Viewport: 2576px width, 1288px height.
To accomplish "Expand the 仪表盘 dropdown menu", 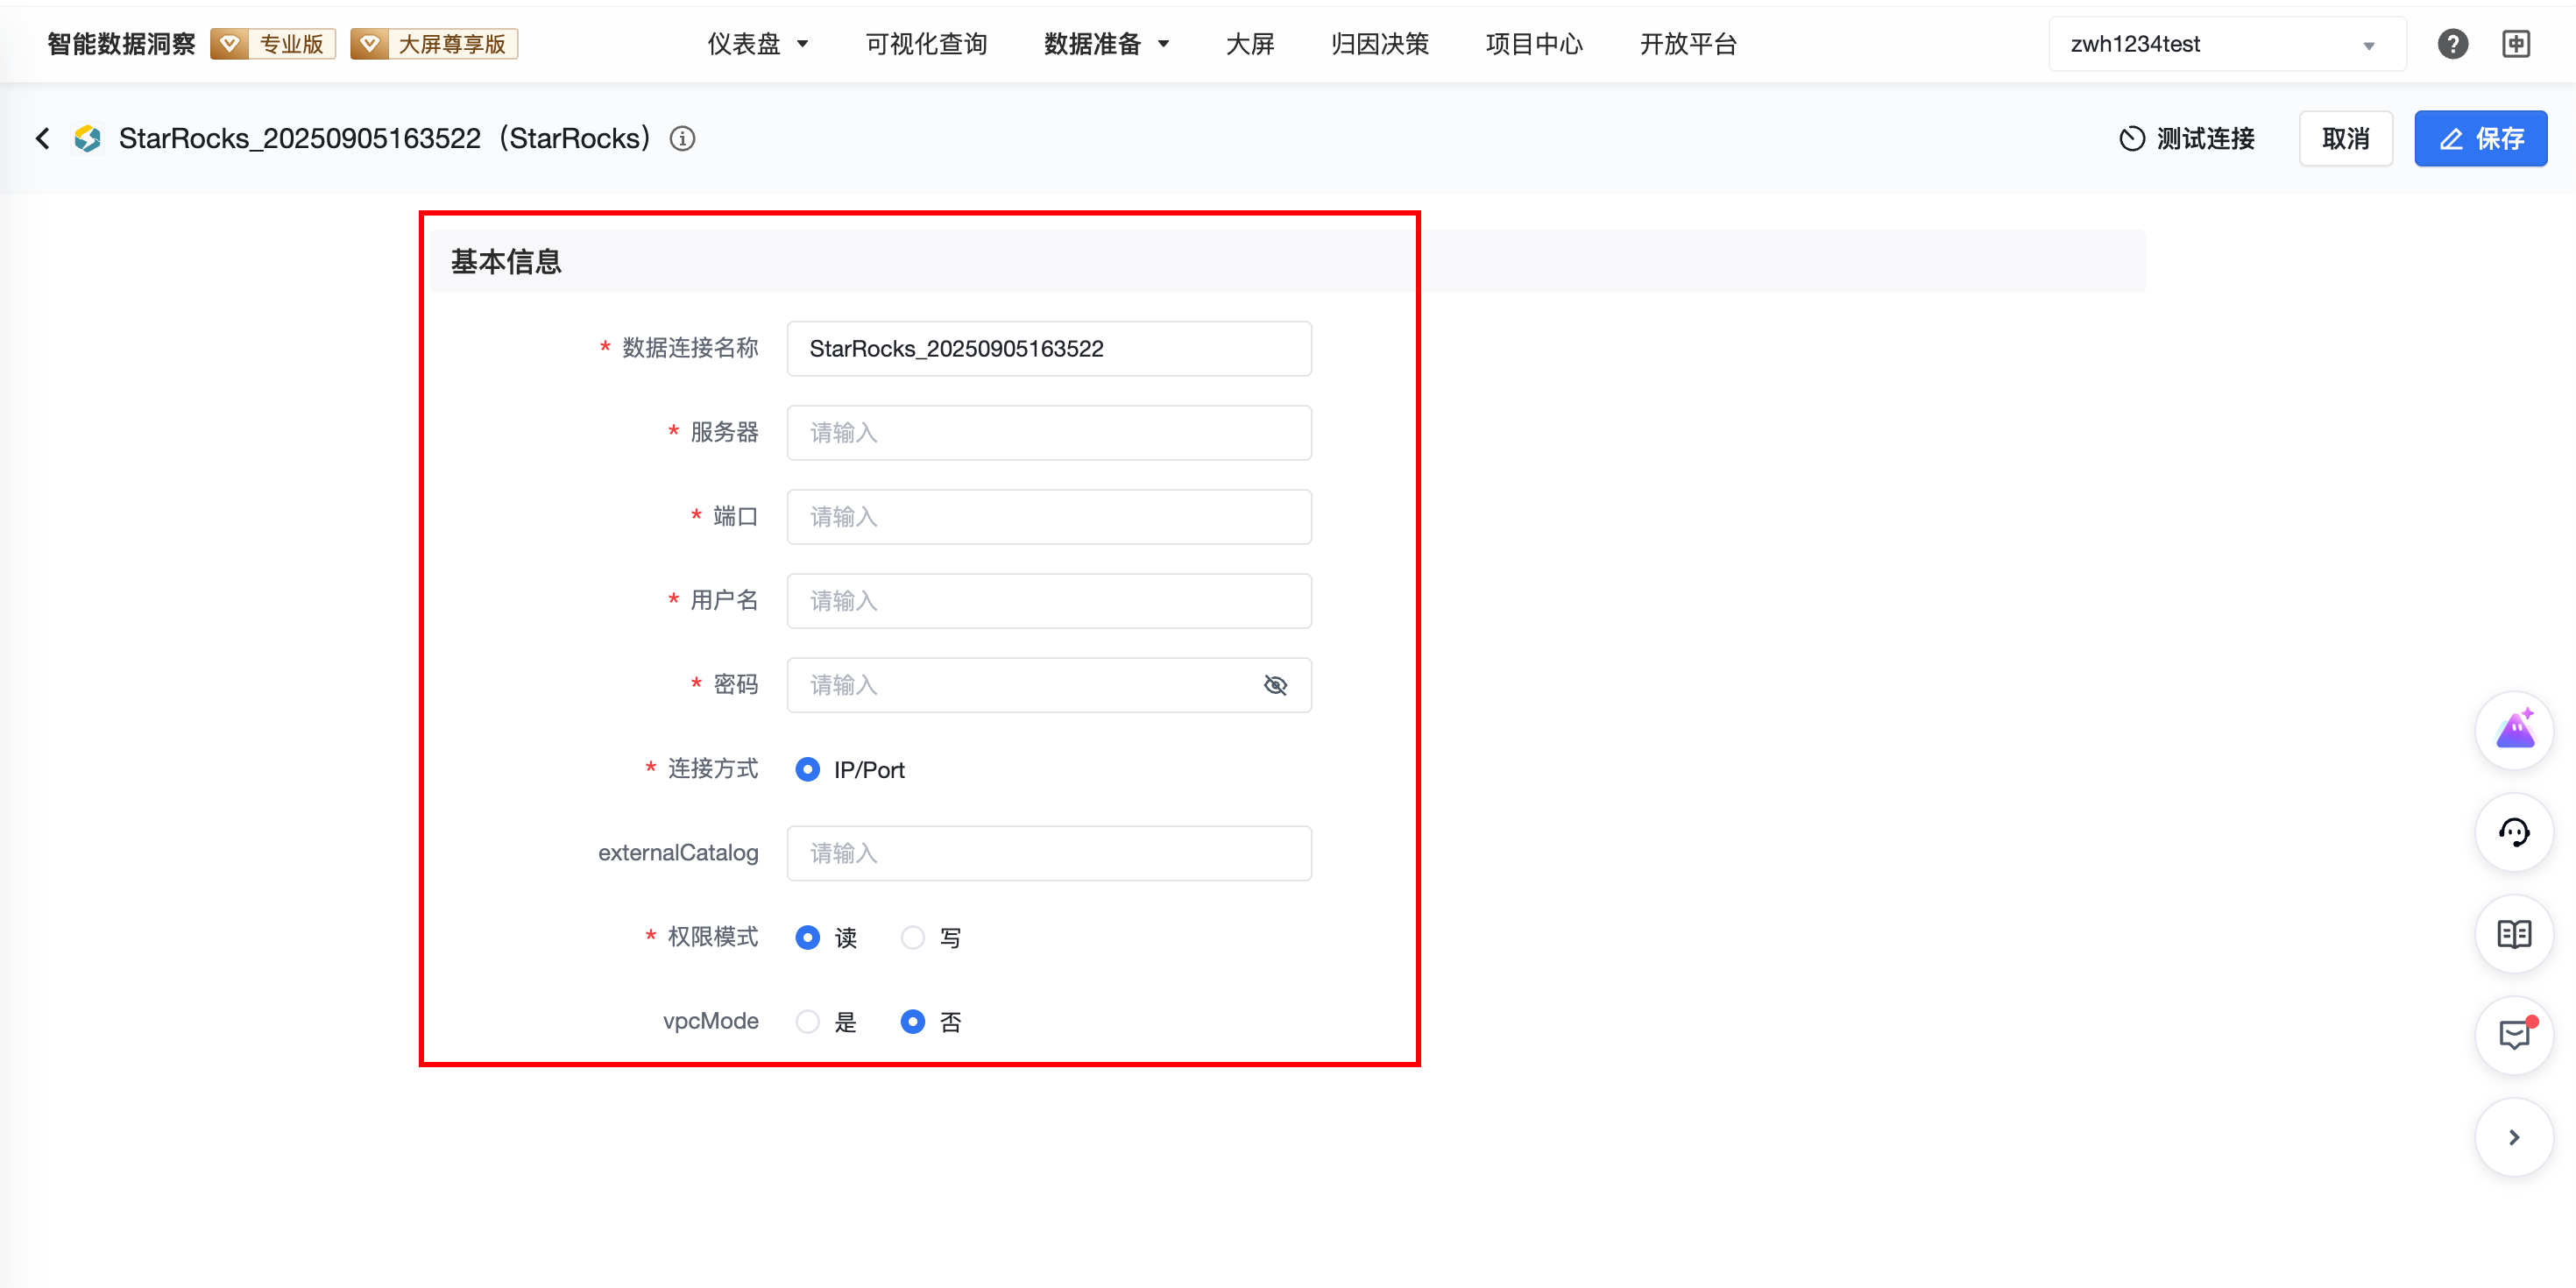I will point(757,44).
